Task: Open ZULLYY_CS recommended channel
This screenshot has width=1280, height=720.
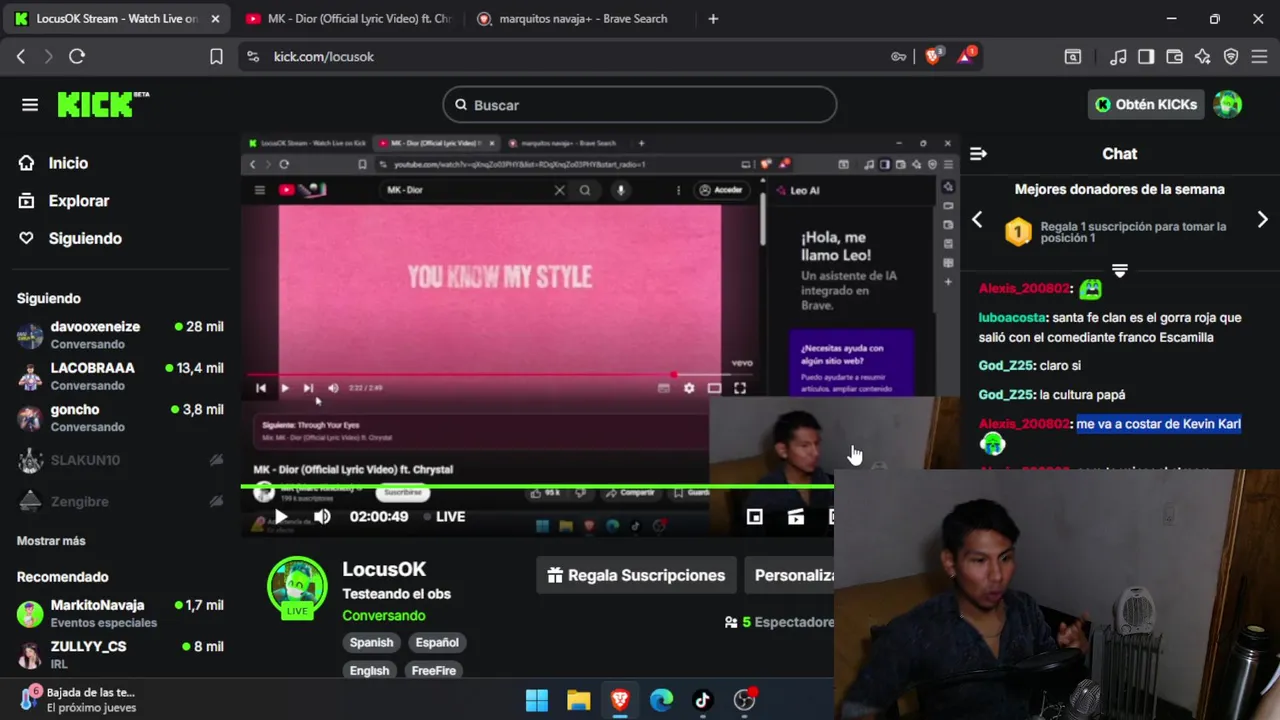Action: coord(120,654)
